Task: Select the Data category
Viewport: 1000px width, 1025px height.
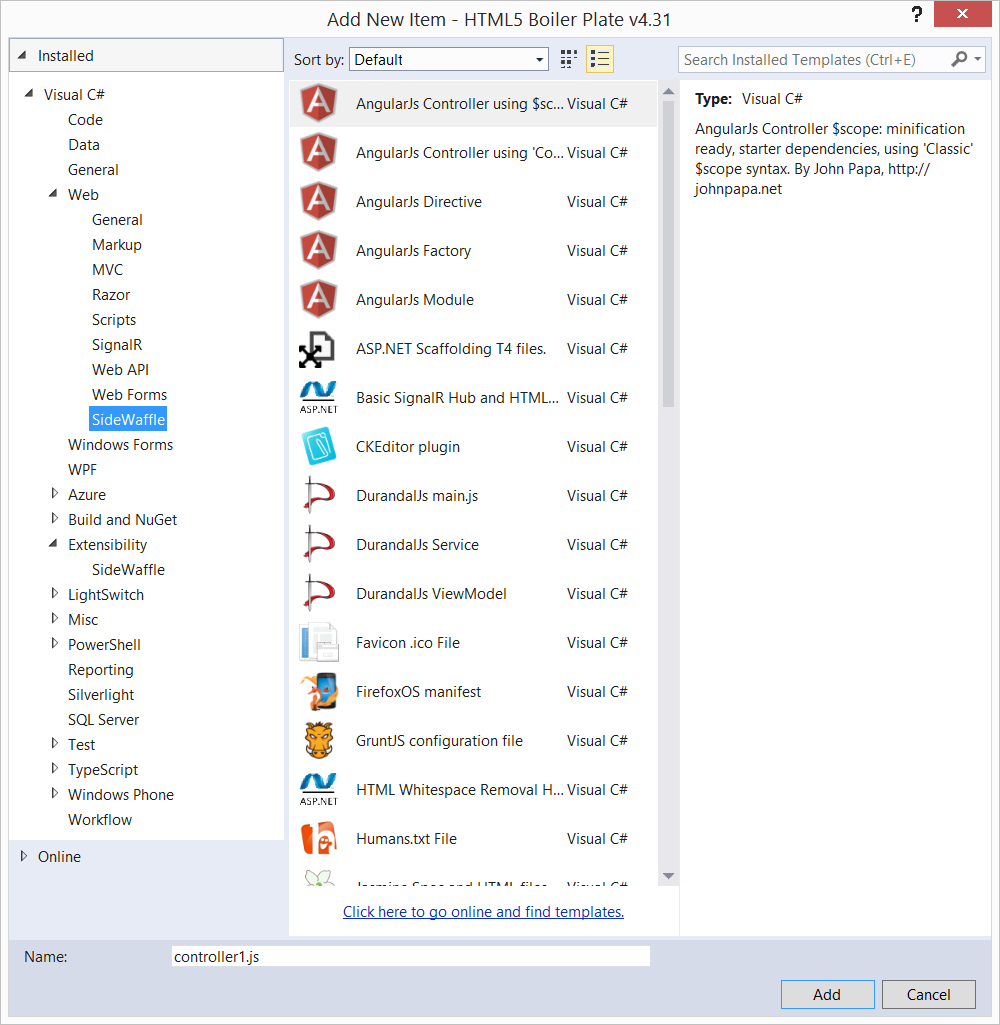Action: [84, 144]
